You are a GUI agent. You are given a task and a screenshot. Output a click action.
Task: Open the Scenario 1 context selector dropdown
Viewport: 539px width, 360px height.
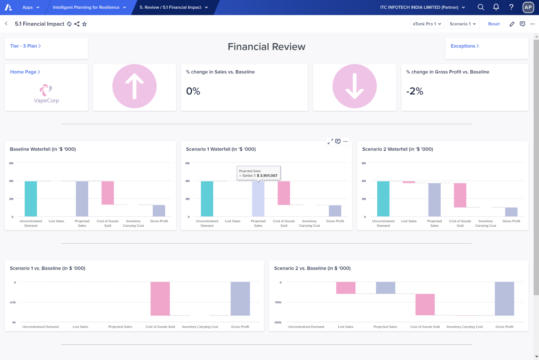pos(463,24)
